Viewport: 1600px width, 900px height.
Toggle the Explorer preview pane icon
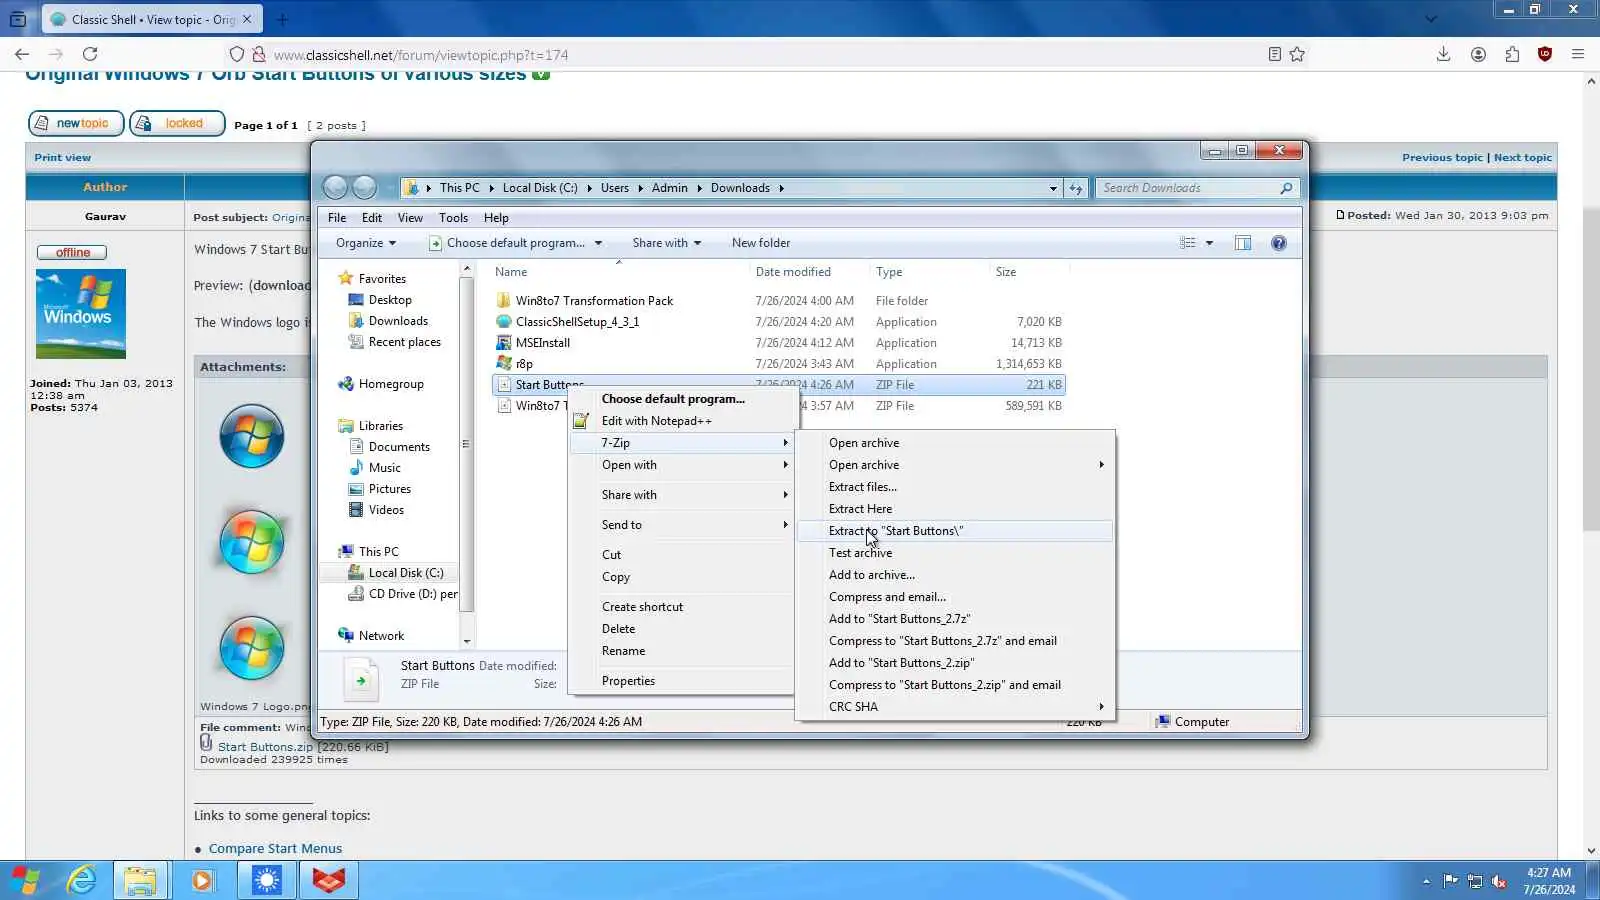pyautogui.click(x=1243, y=243)
